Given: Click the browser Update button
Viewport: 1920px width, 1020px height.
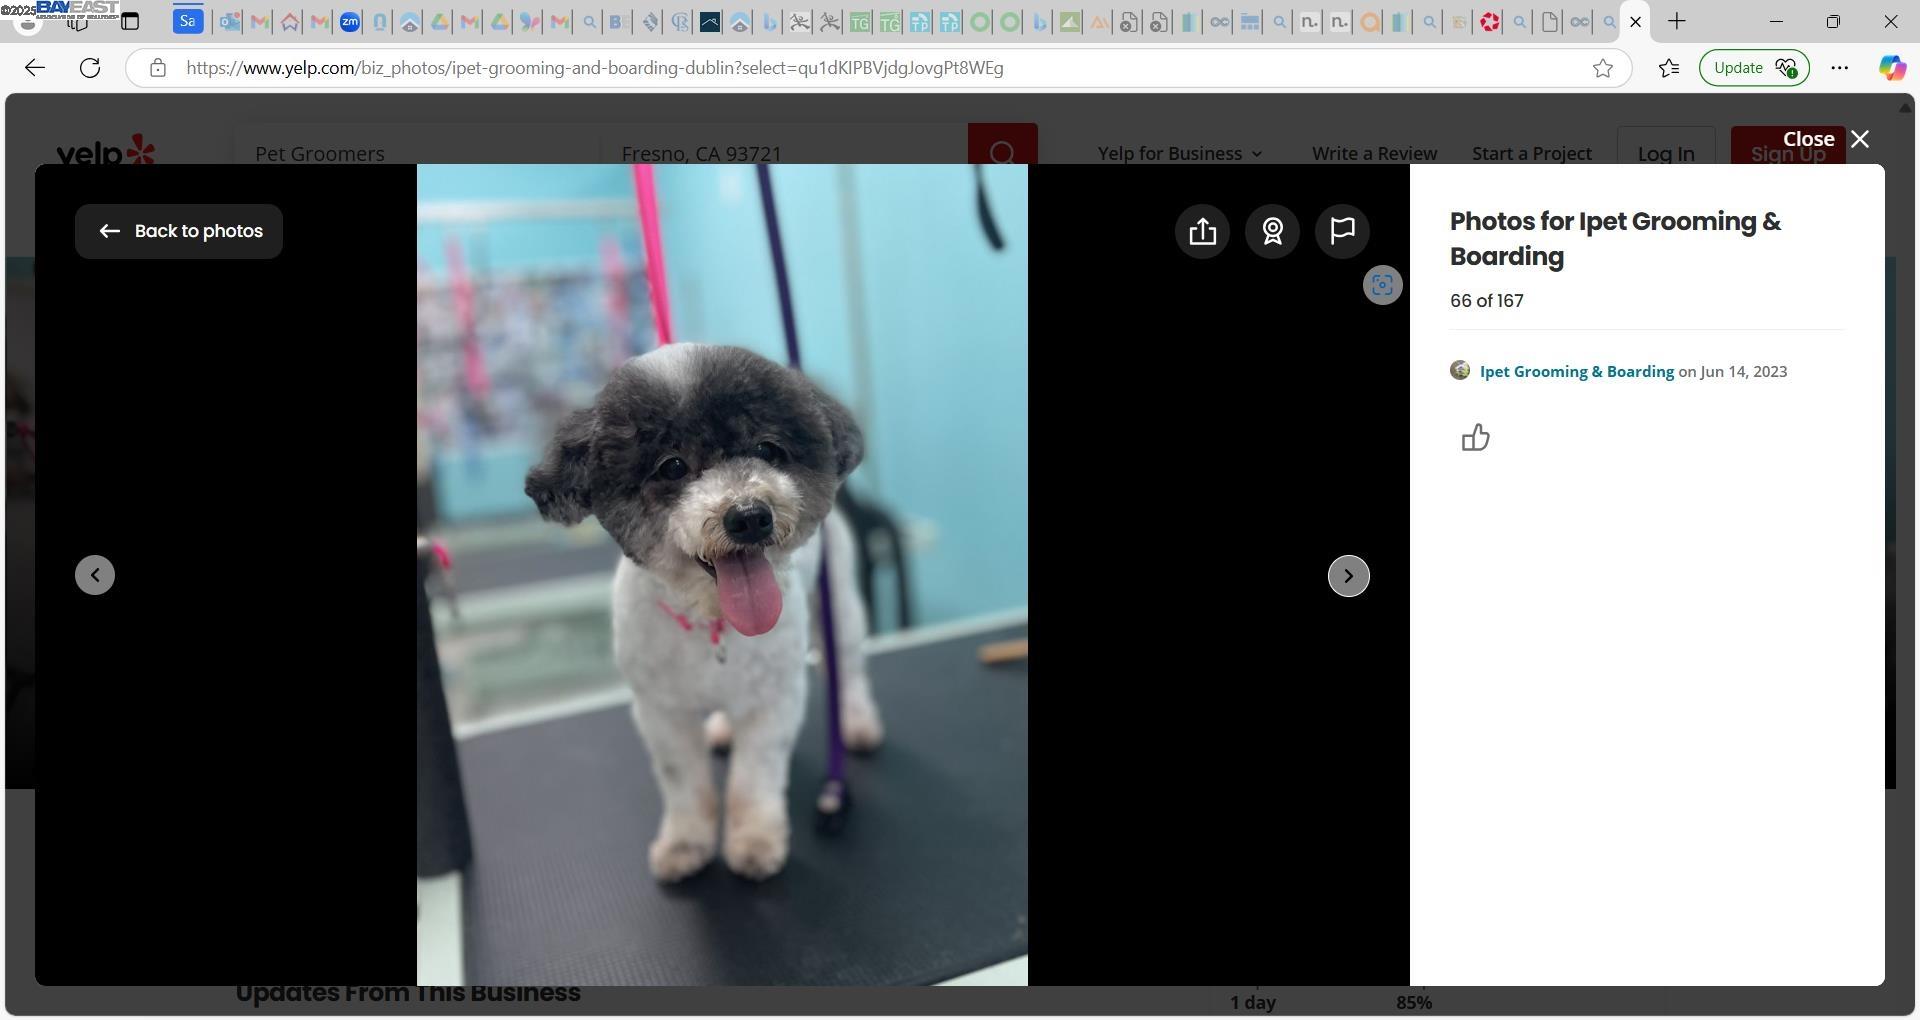Looking at the screenshot, I should pyautogui.click(x=1754, y=68).
